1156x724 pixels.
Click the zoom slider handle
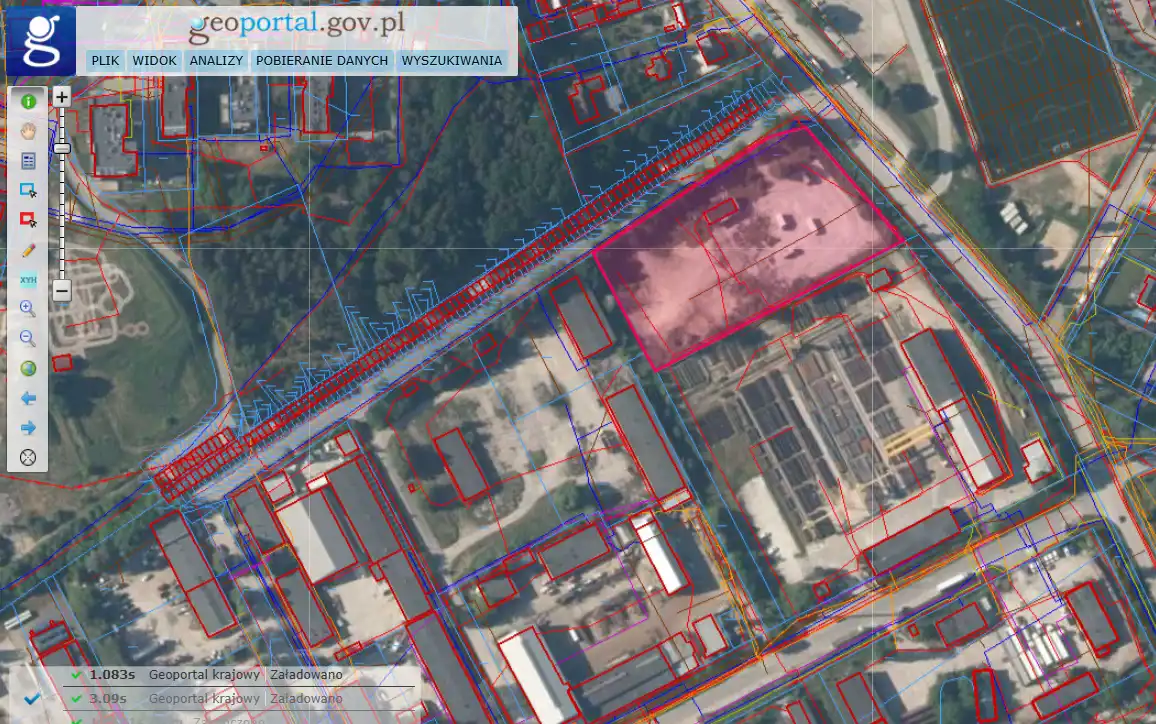[62, 148]
